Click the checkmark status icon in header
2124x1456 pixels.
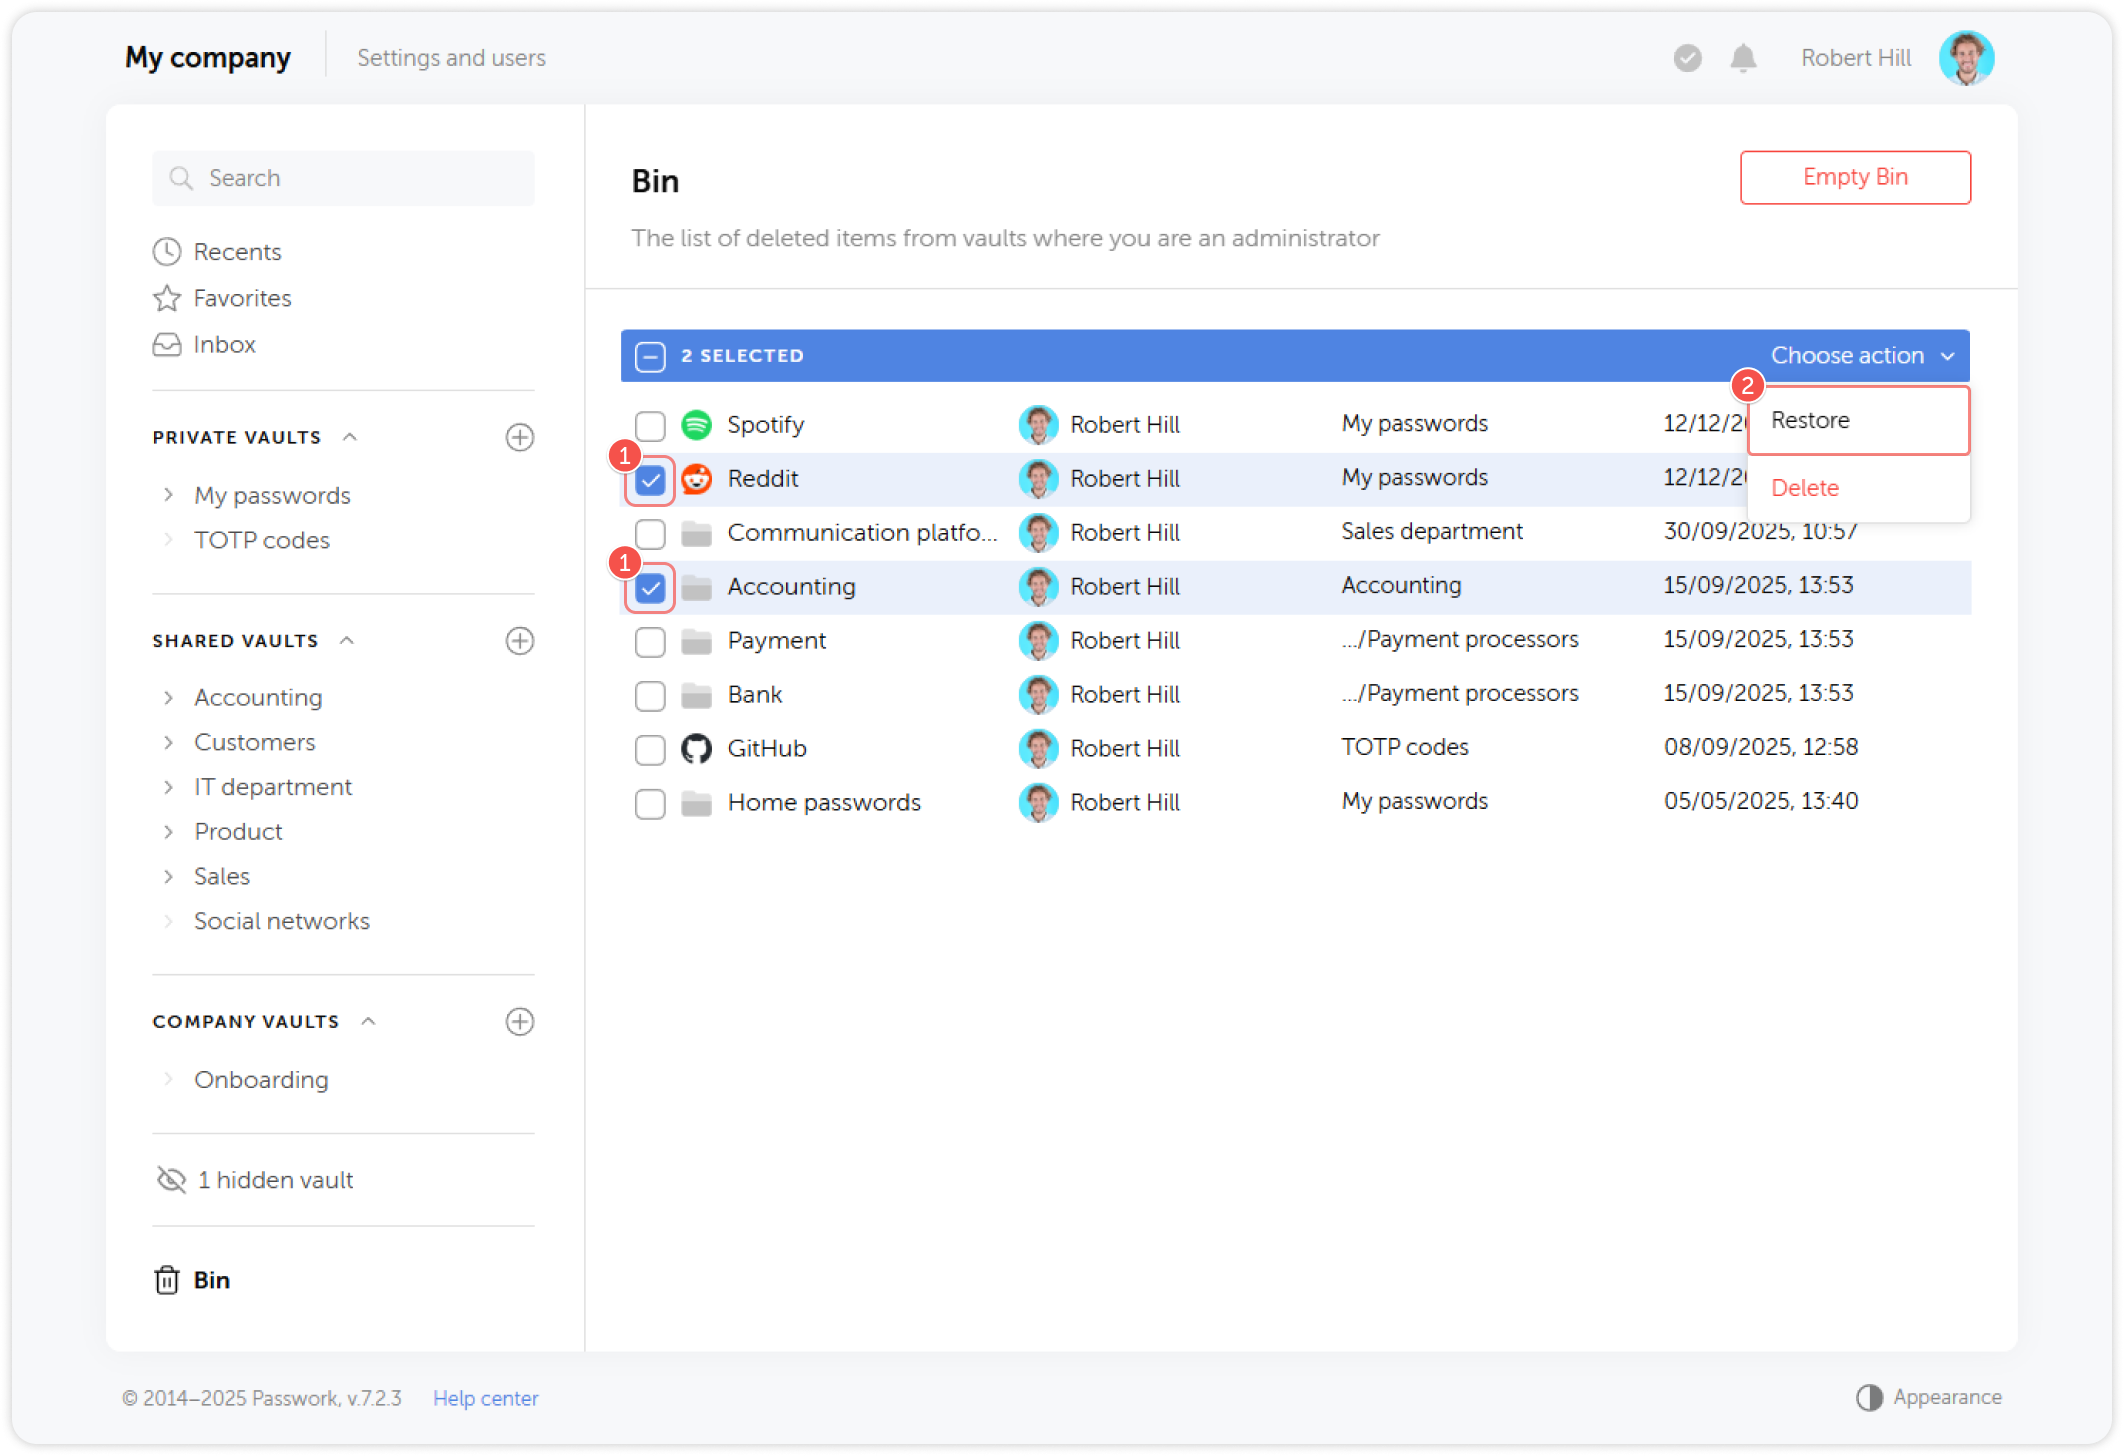(1687, 58)
